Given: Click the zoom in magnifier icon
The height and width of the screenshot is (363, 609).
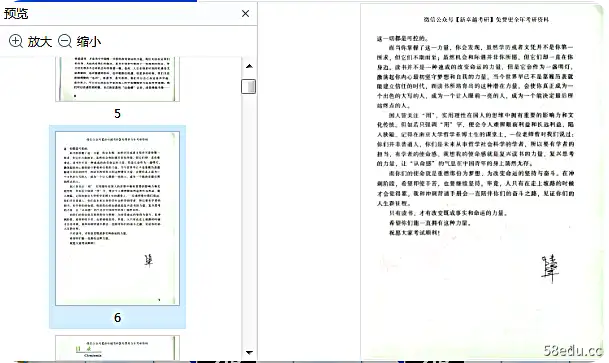Looking at the screenshot, I should 16,41.
